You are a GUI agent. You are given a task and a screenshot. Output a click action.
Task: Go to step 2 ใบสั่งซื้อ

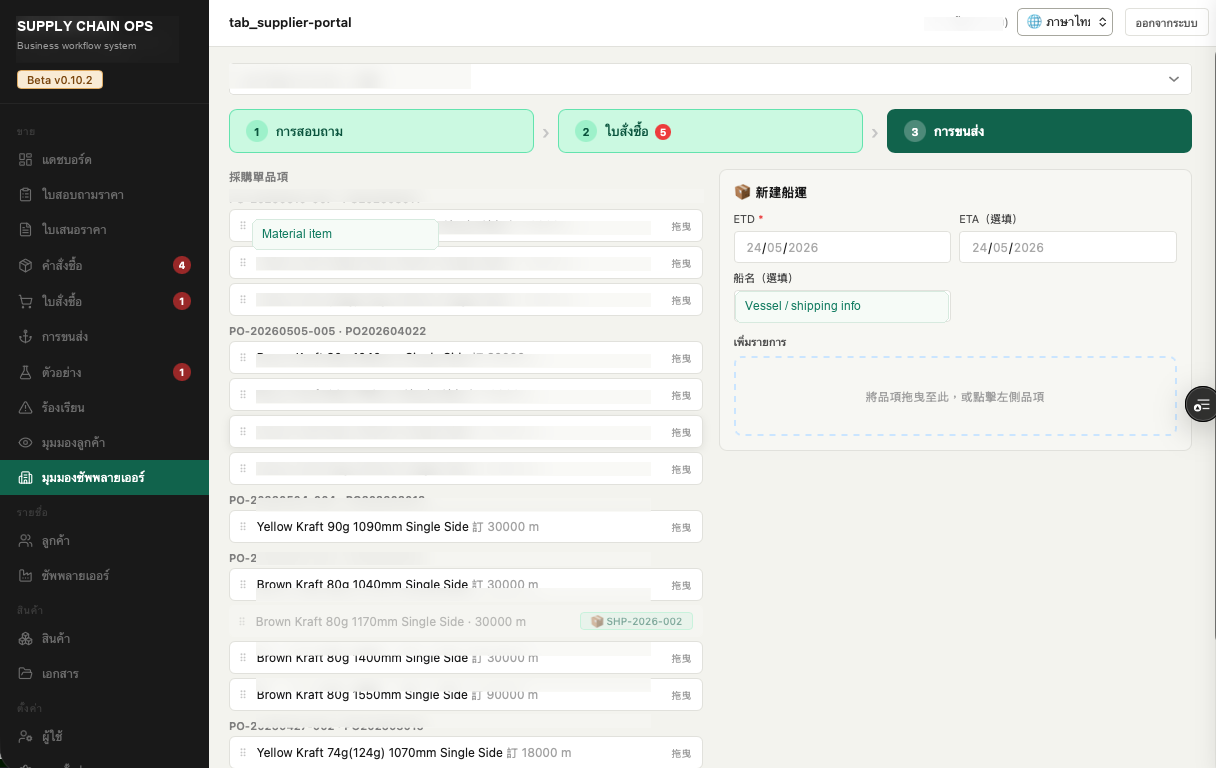click(x=710, y=131)
